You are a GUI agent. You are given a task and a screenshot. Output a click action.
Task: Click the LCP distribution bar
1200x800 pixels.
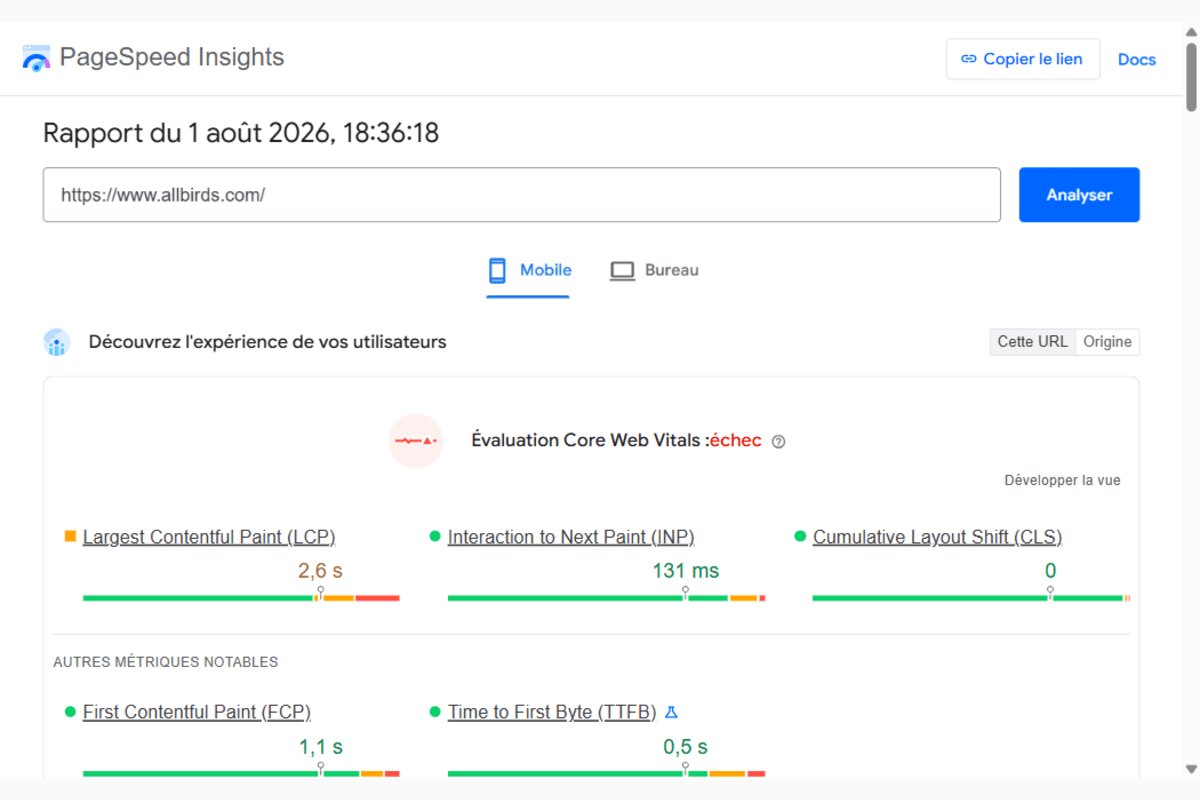click(241, 598)
